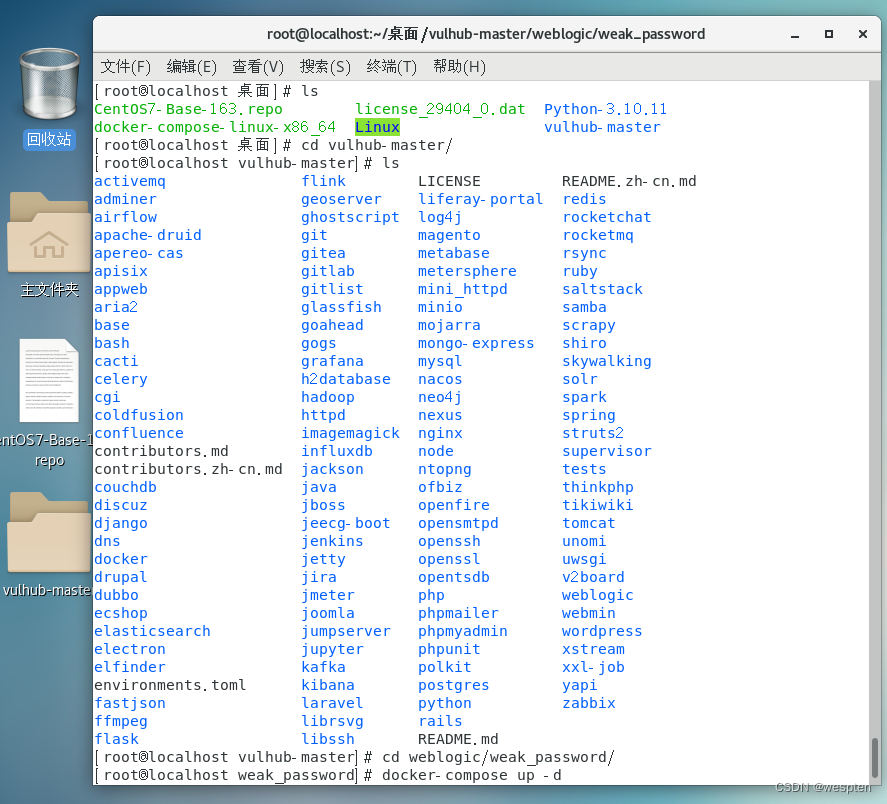Click the README.md file name
This screenshot has height=804, width=887.
tap(458, 739)
